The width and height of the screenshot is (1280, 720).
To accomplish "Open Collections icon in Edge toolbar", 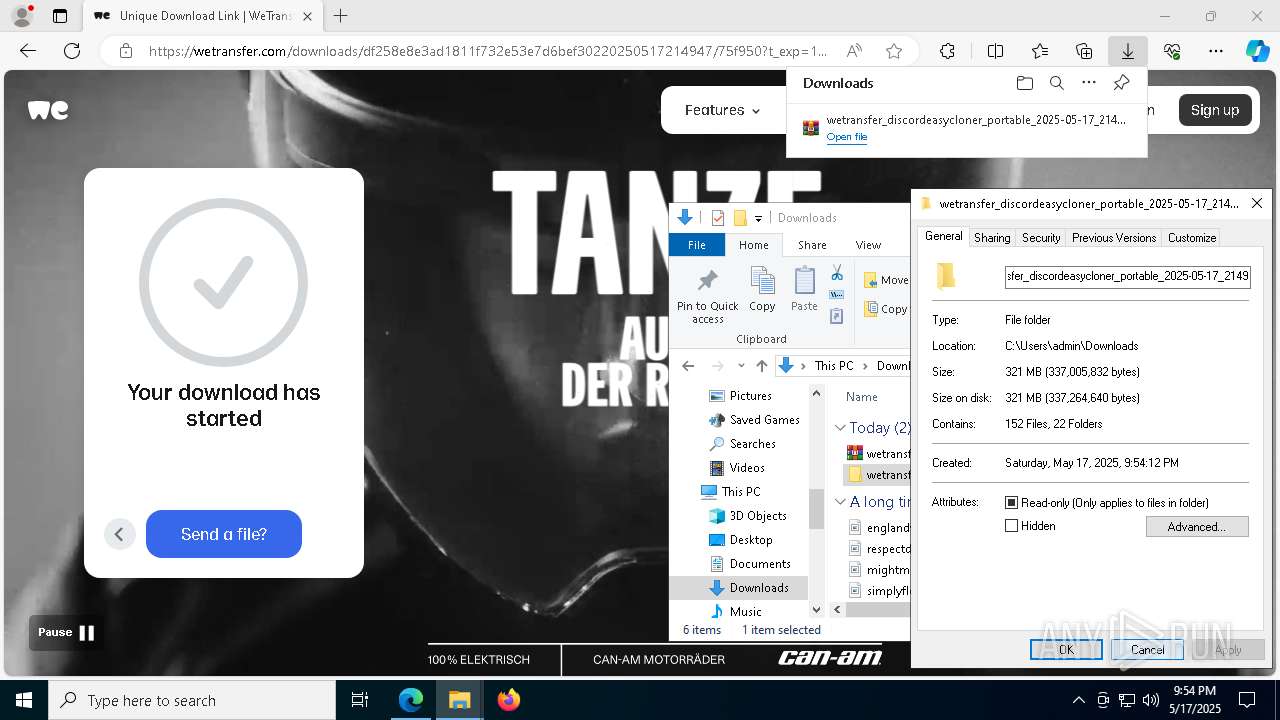I will (x=1084, y=51).
